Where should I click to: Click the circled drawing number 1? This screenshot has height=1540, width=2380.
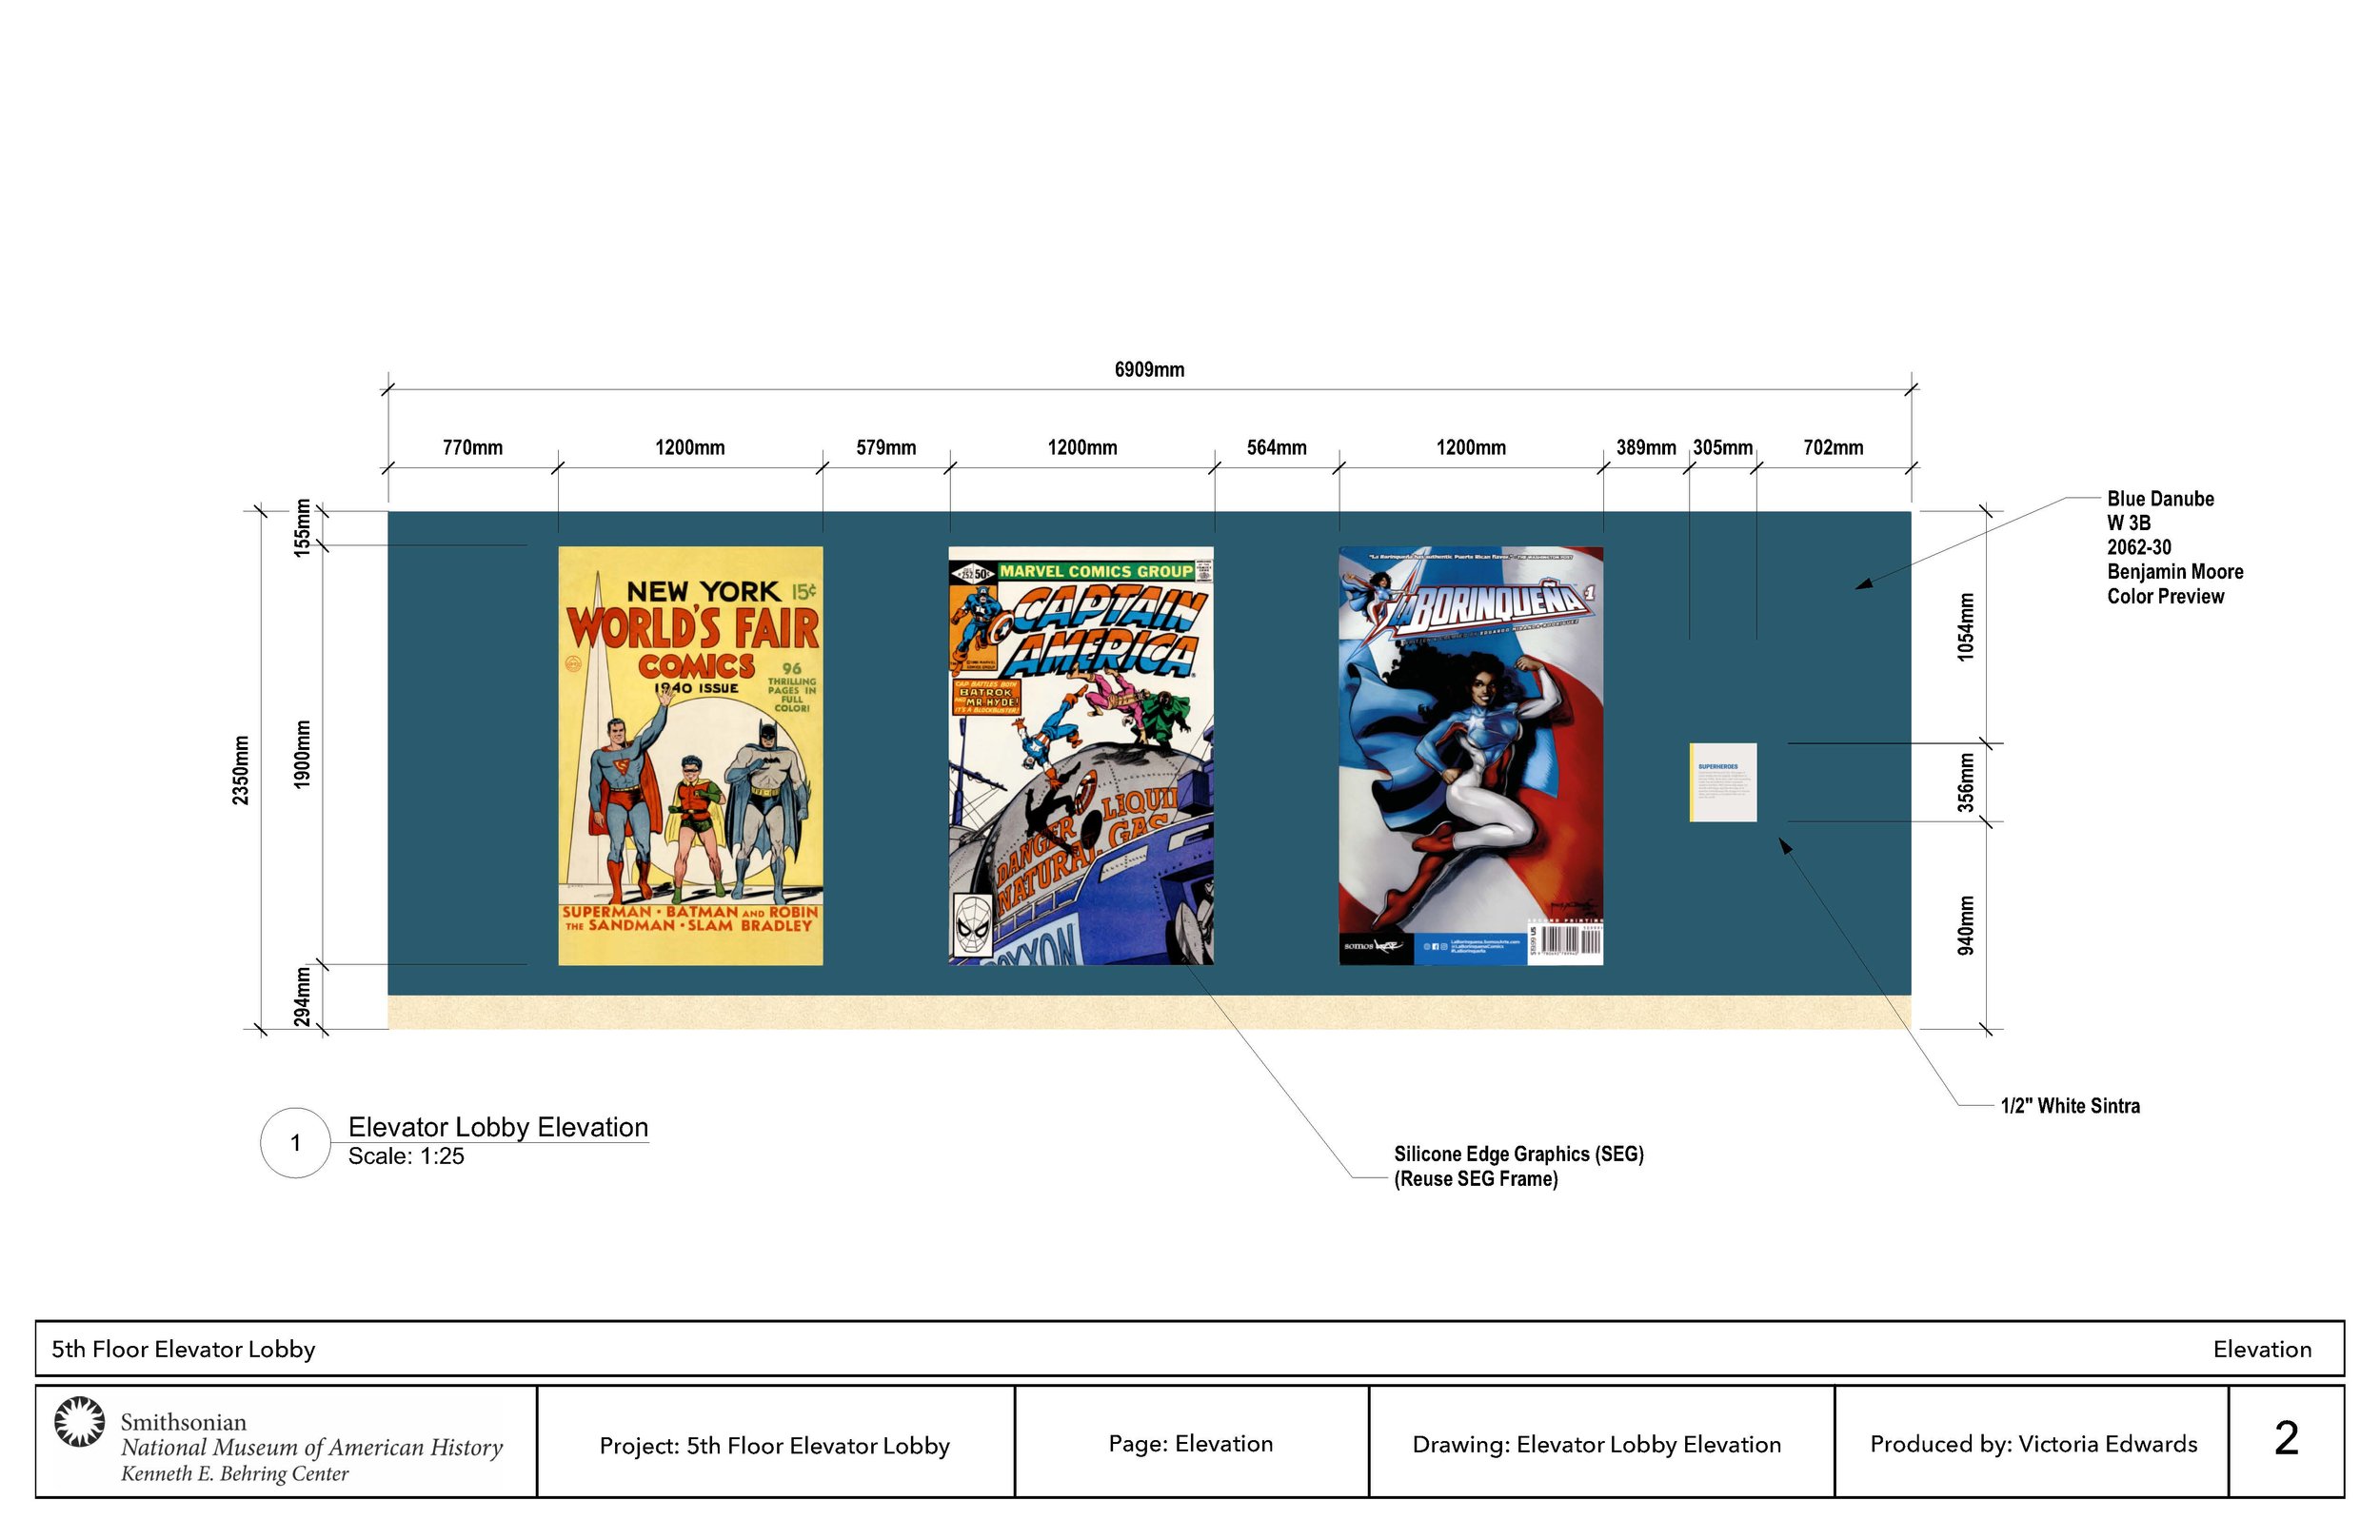coord(295,1142)
